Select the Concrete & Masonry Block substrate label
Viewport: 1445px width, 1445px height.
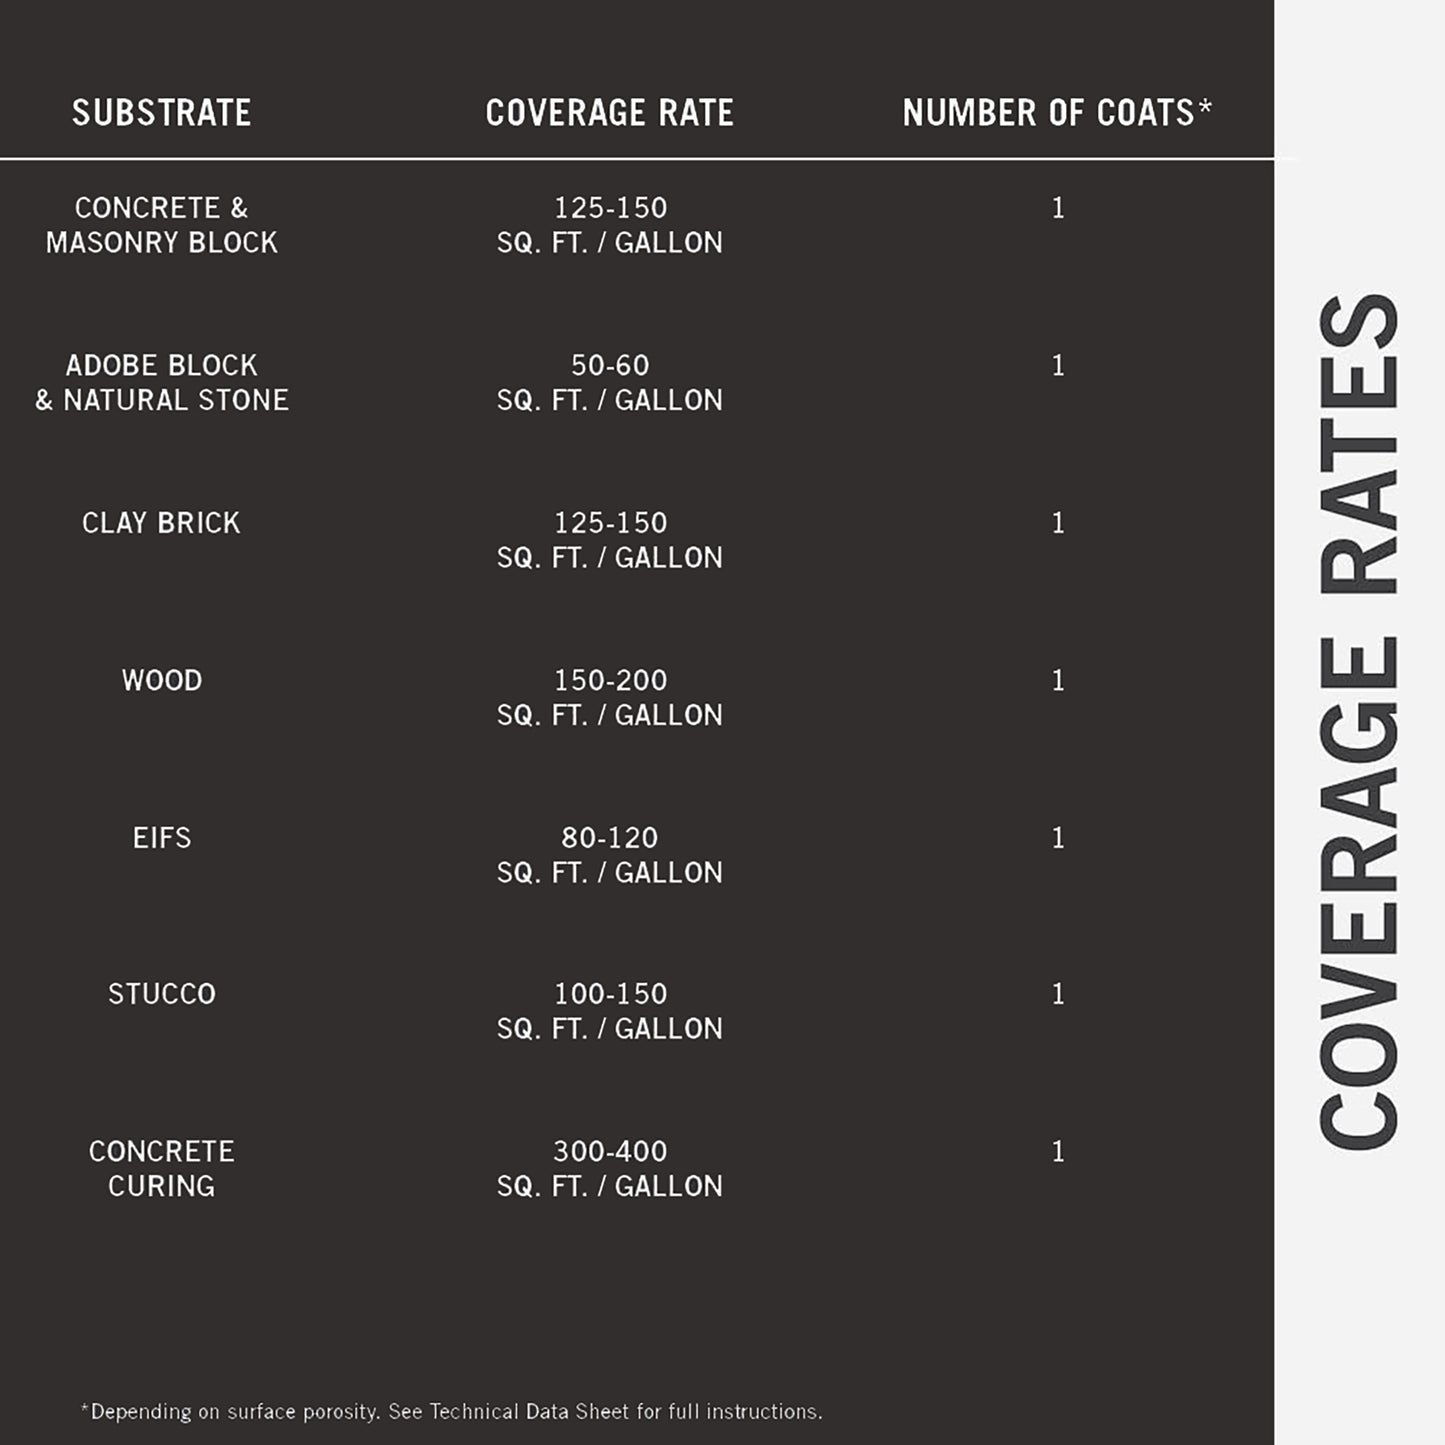[161, 225]
